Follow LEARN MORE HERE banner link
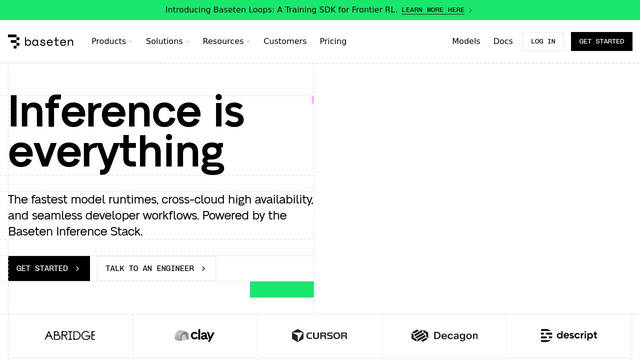This screenshot has width=640, height=360. [433, 10]
